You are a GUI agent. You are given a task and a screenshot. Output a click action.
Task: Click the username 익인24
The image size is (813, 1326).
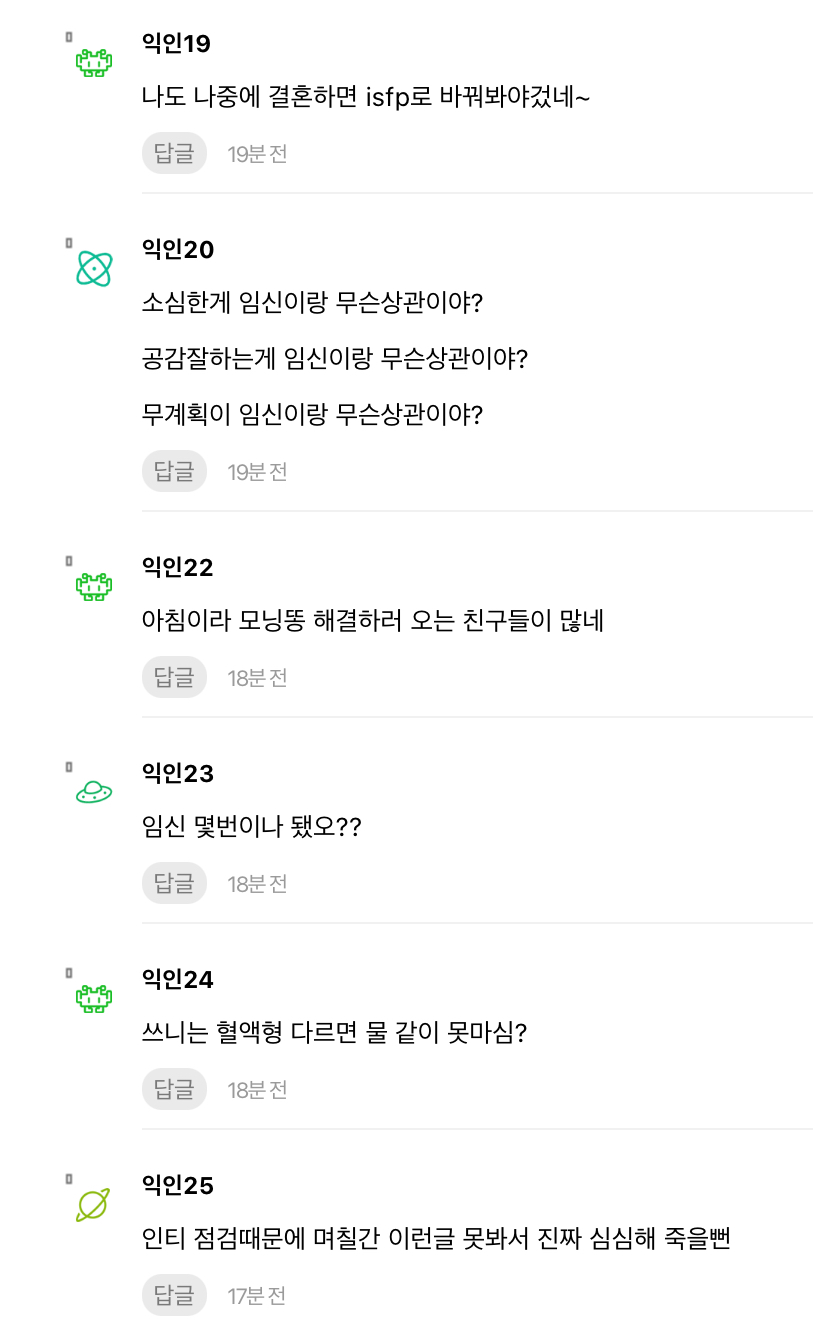pos(176,980)
